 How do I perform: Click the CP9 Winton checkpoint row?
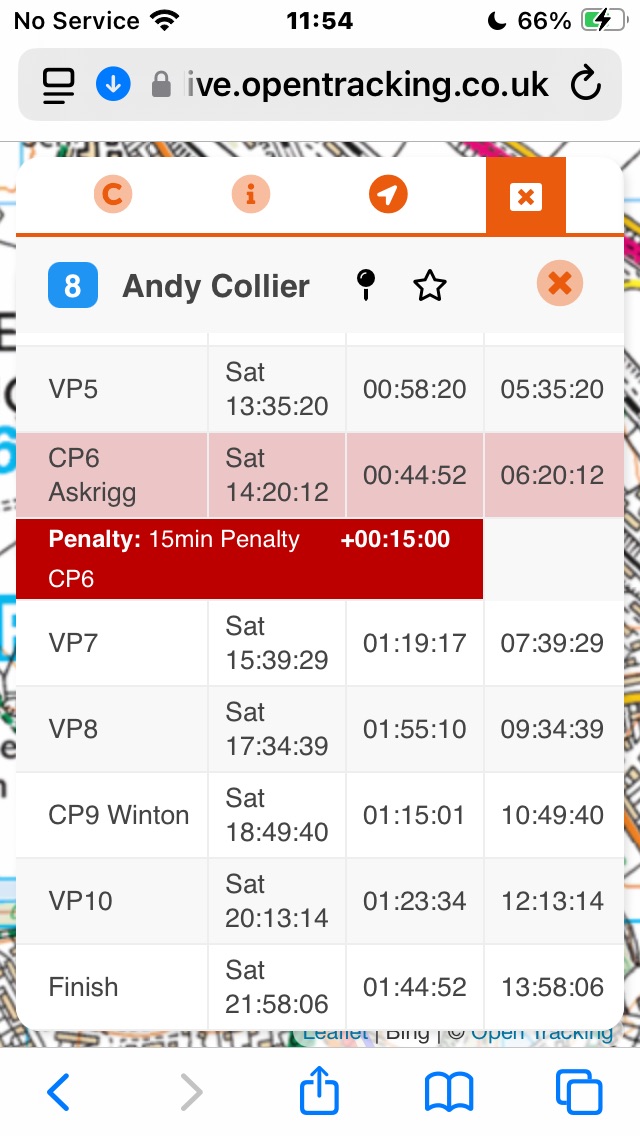point(320,815)
